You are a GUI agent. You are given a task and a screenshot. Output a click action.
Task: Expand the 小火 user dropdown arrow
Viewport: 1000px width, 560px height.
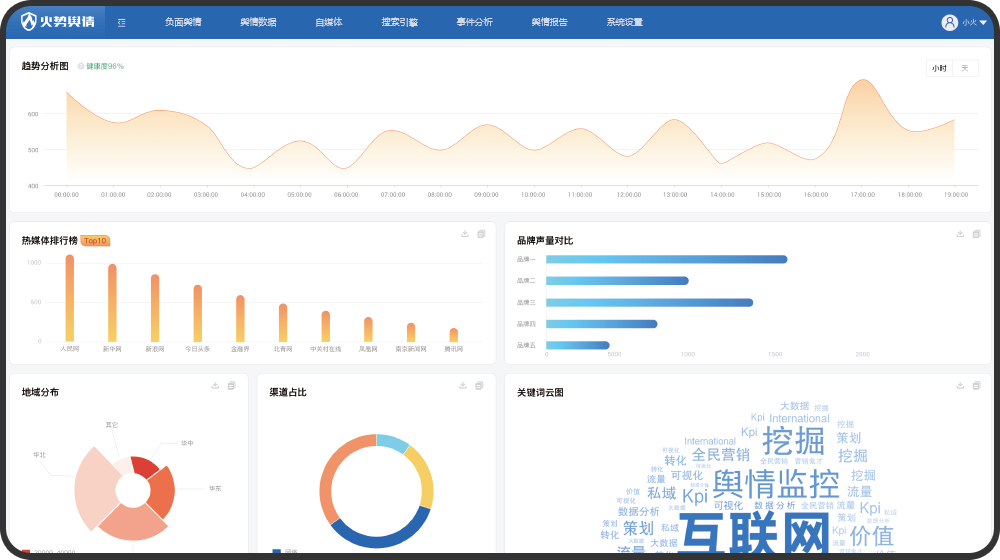[983, 23]
